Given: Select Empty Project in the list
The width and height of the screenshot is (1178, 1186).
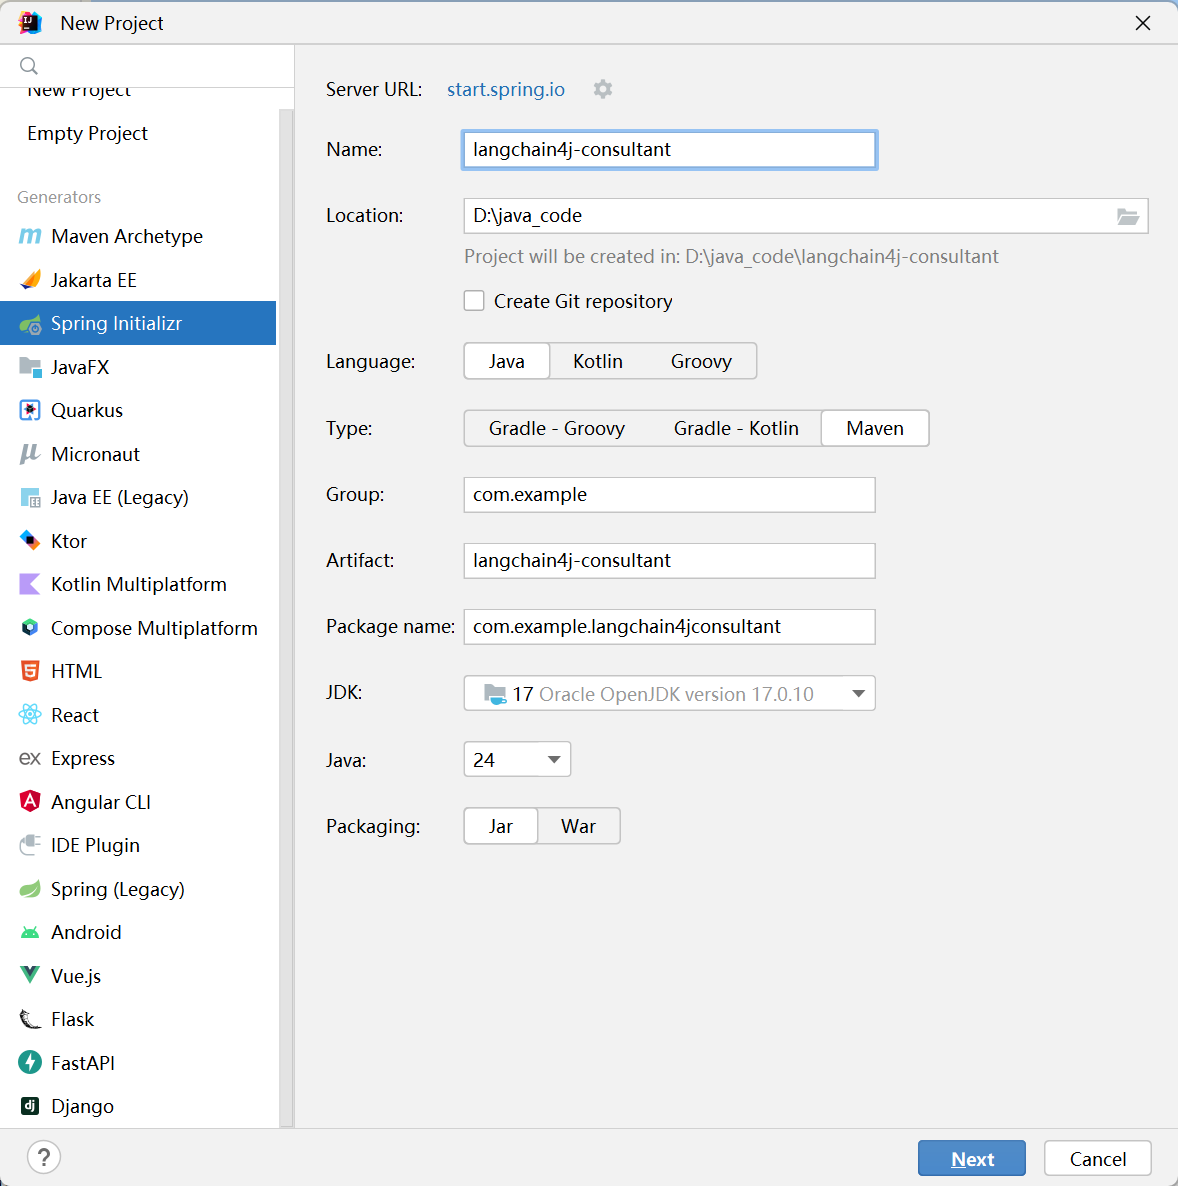Looking at the screenshot, I should (138, 133).
